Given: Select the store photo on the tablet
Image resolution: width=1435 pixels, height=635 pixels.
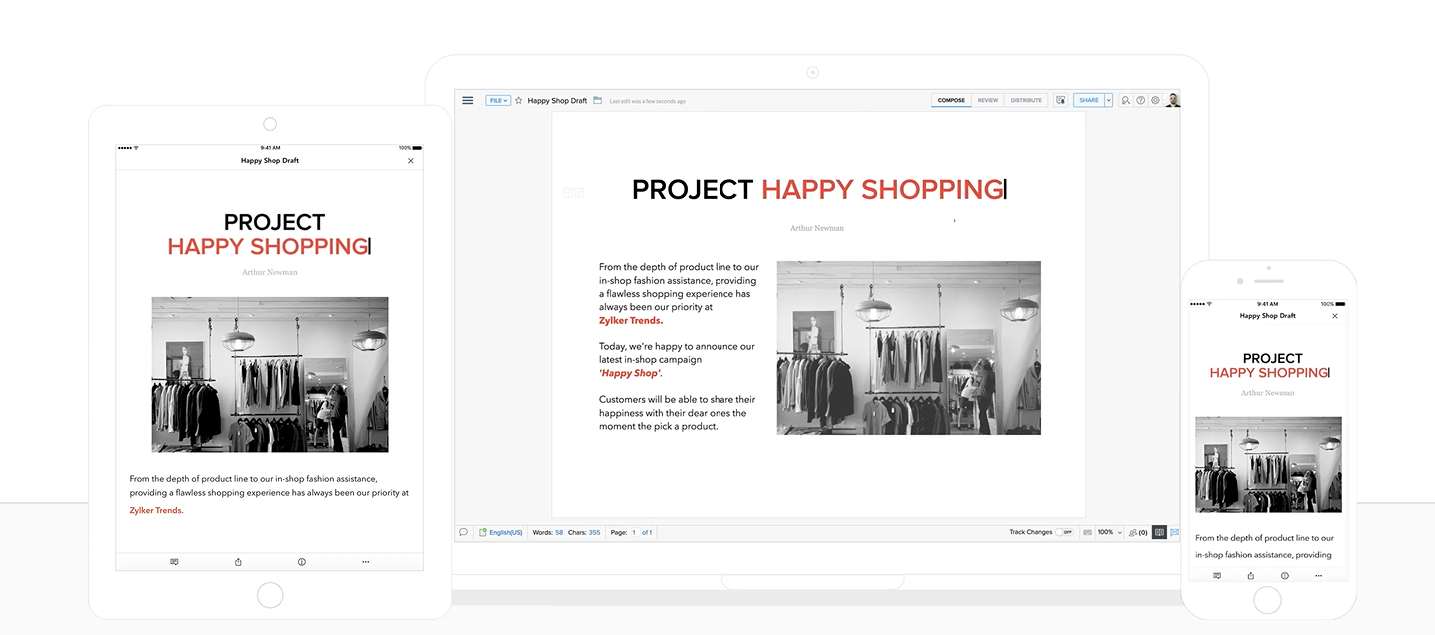Looking at the screenshot, I should [x=270, y=374].
